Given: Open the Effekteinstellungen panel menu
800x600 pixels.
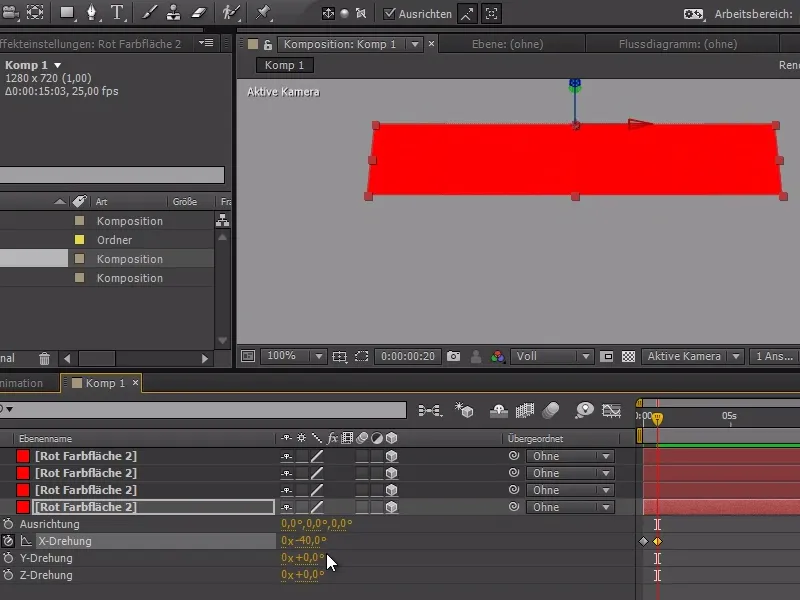Looking at the screenshot, I should (x=206, y=43).
